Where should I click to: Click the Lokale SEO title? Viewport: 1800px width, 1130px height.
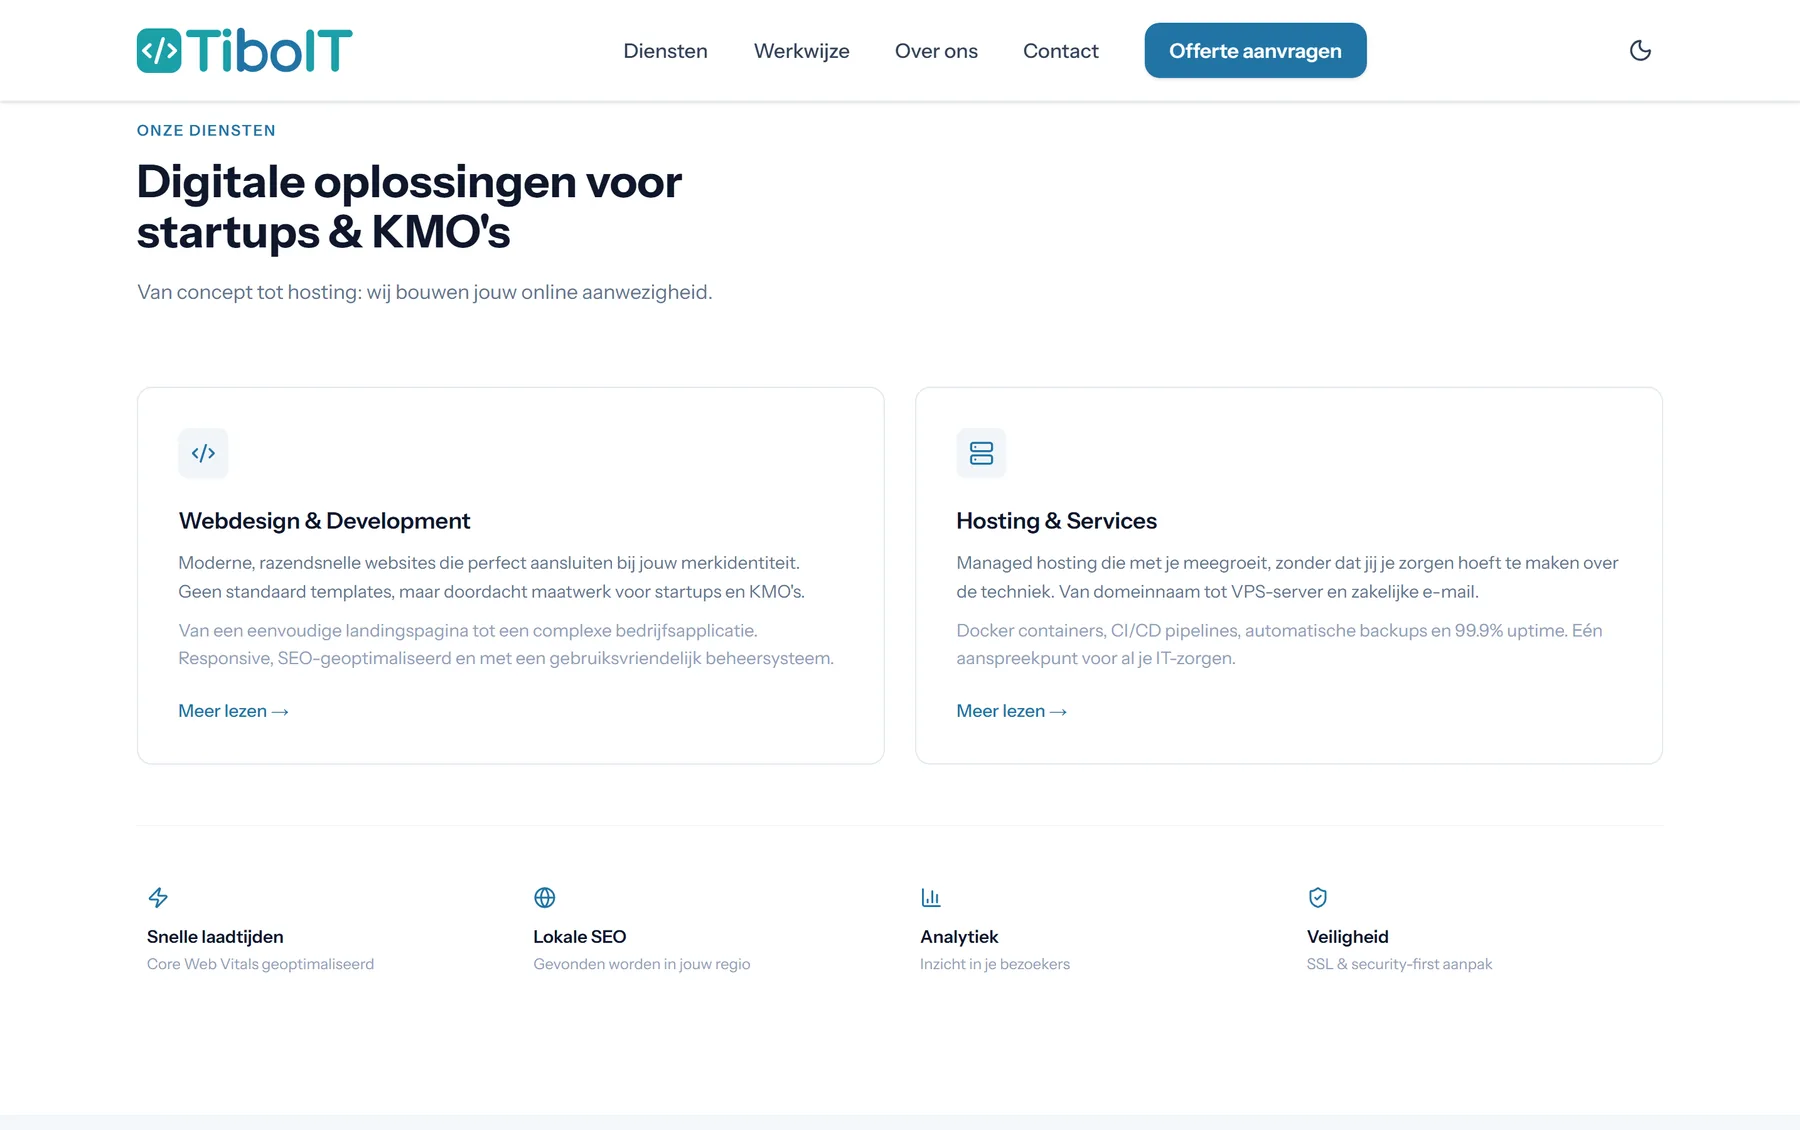(x=580, y=937)
